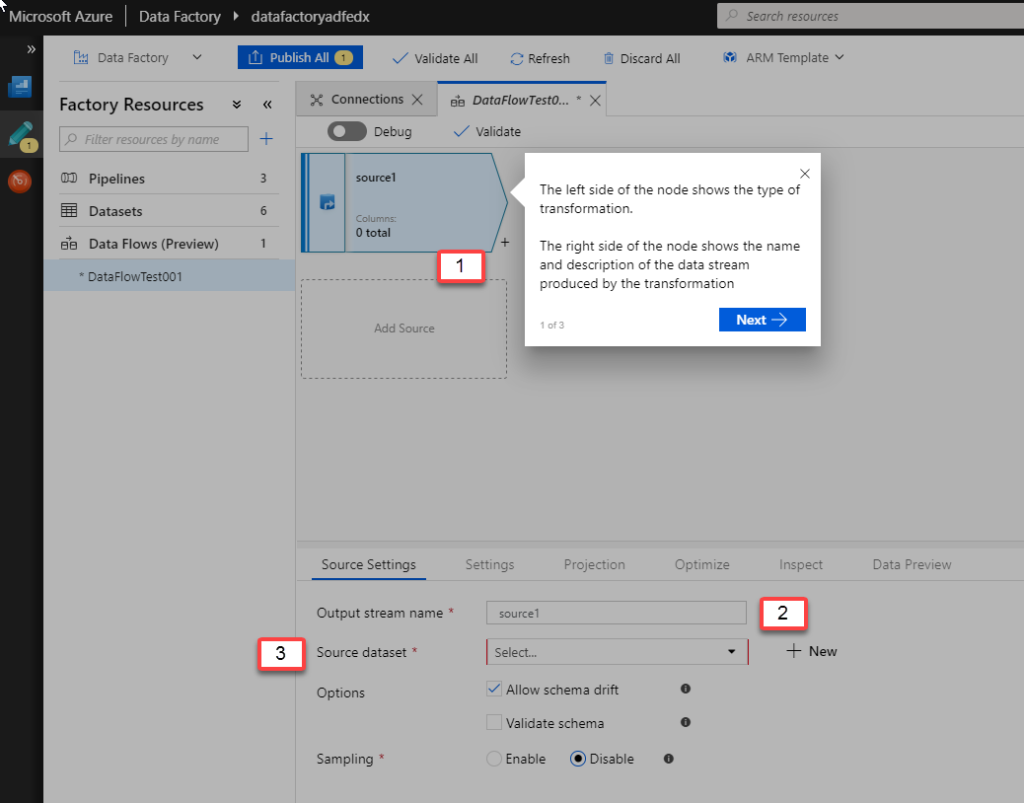Open the Data Factory overview icon in sidebar

point(20,87)
